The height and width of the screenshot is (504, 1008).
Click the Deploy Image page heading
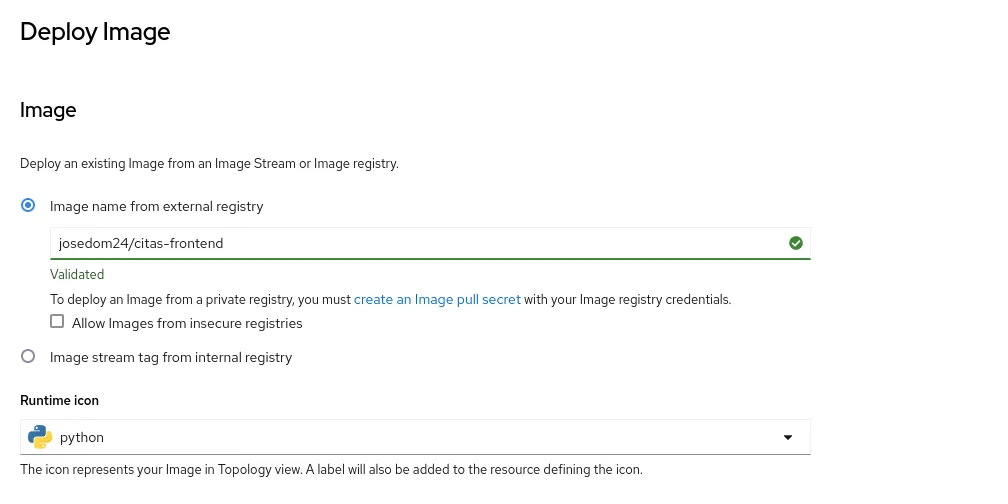coord(95,32)
